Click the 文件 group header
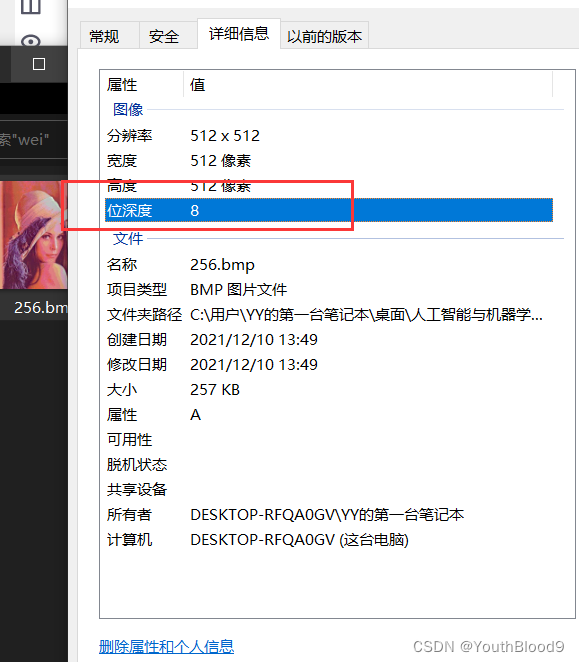The image size is (579, 662). pos(128,239)
